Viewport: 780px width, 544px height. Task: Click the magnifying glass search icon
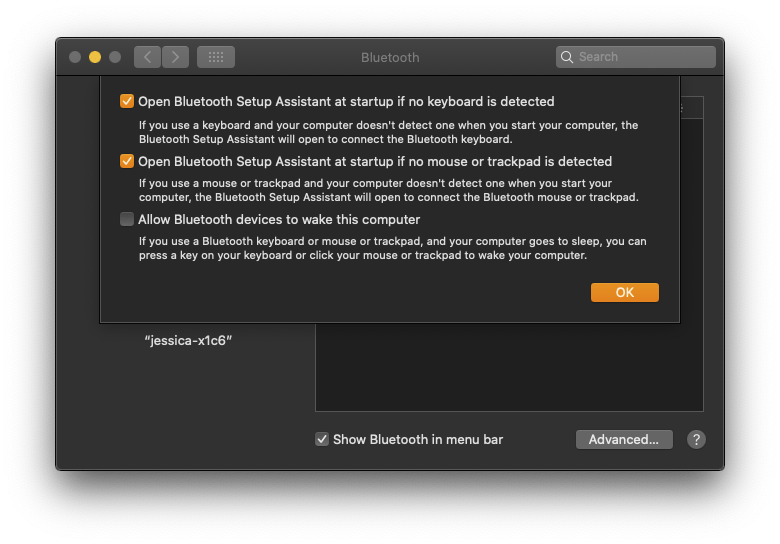tap(568, 57)
